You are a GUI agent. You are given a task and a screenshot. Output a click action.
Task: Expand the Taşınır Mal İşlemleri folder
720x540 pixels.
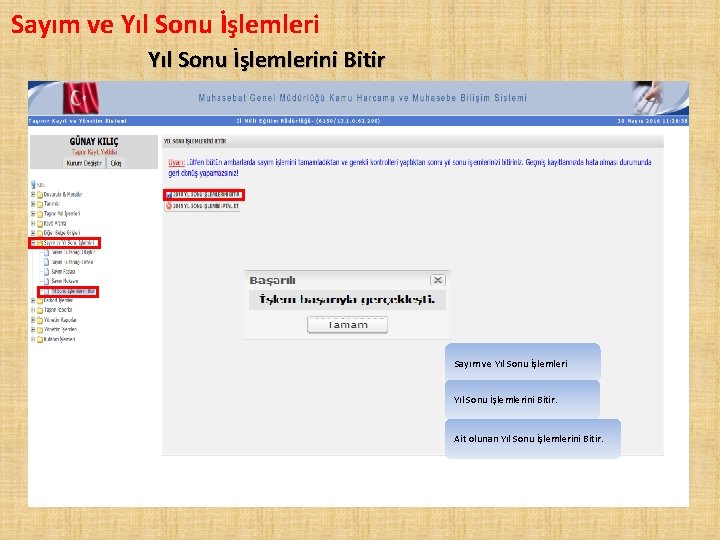tap(33, 214)
